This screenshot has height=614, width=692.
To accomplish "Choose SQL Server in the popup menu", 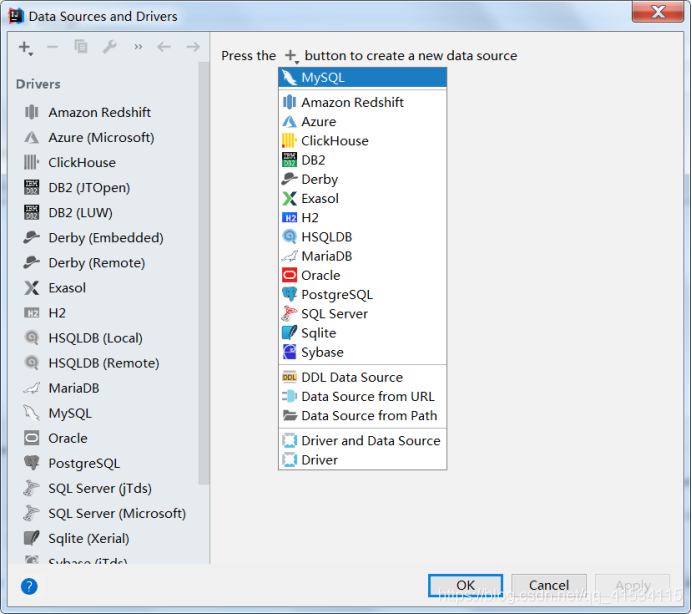I will pos(362,314).
